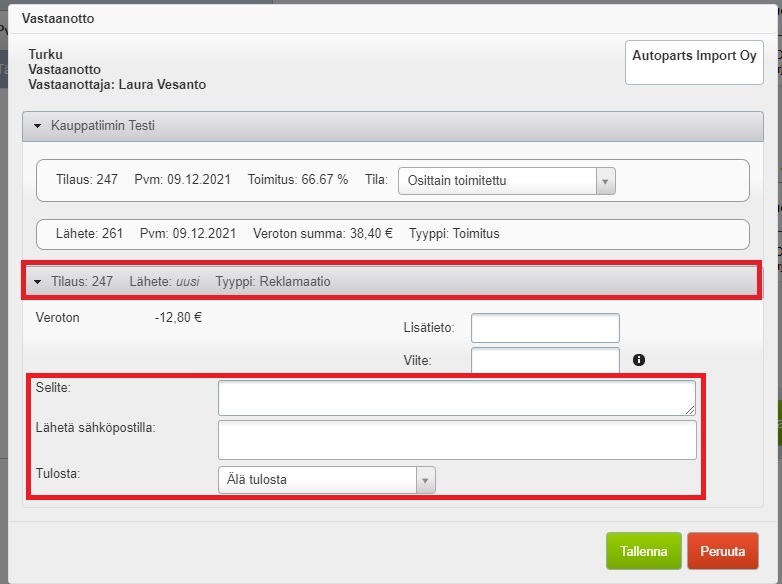Open the Tulosta print options dropdown
This screenshot has width=782, height=584.
coord(326,480)
